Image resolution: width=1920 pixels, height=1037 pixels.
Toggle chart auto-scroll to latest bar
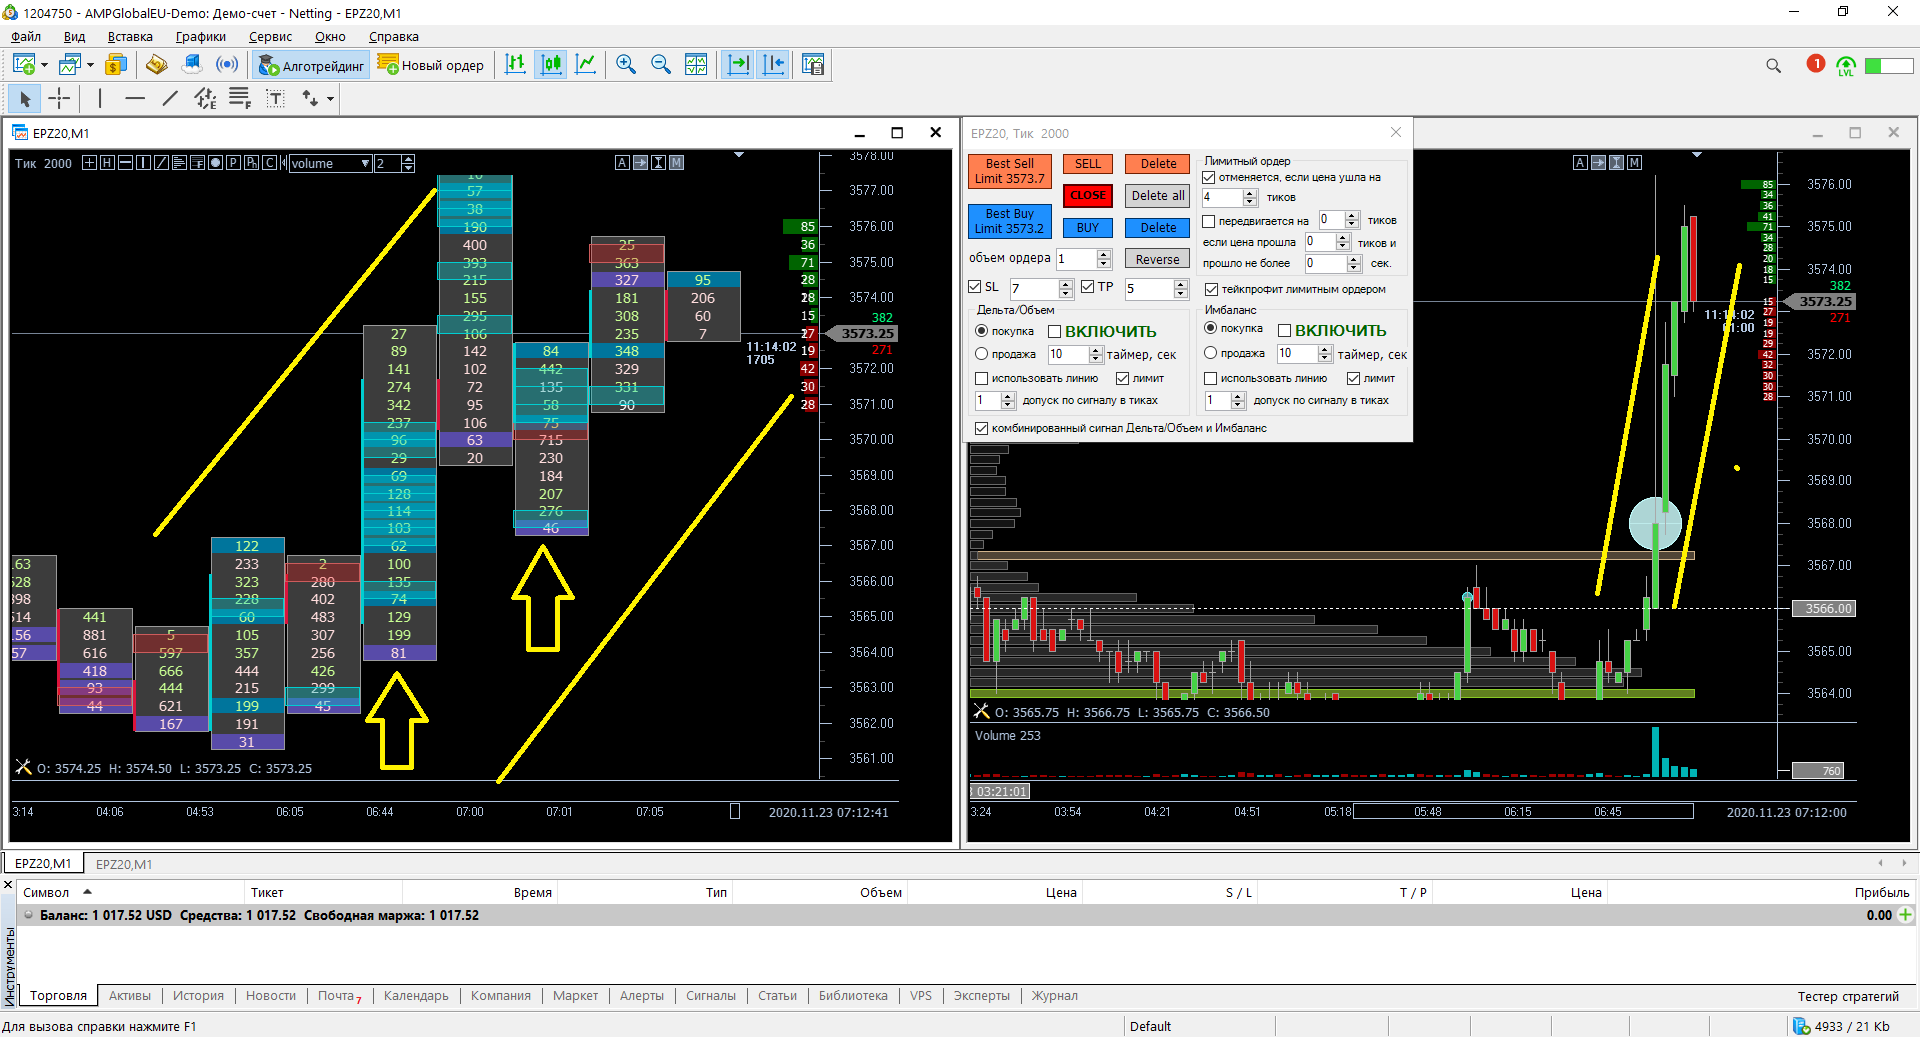(x=738, y=65)
